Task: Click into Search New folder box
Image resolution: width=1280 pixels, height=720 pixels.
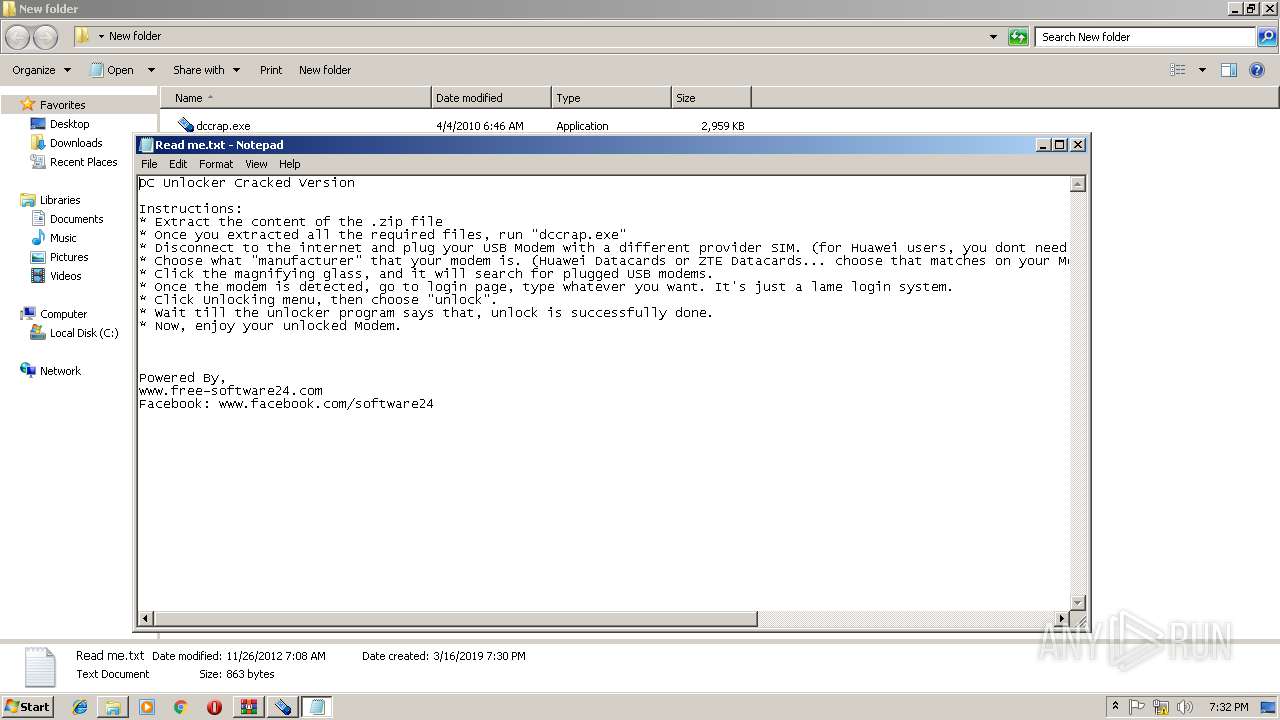Action: [x=1146, y=37]
